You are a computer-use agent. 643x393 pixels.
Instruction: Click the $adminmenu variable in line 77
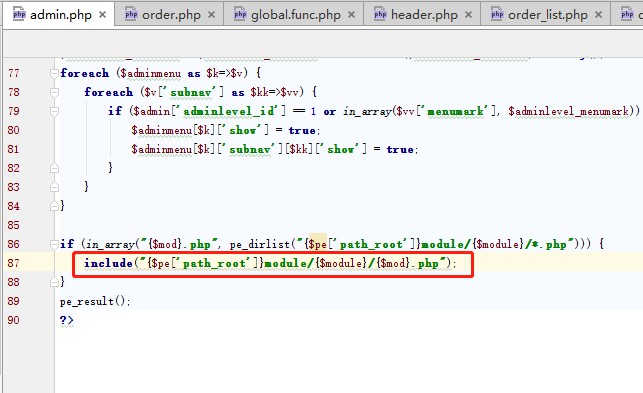(x=150, y=73)
